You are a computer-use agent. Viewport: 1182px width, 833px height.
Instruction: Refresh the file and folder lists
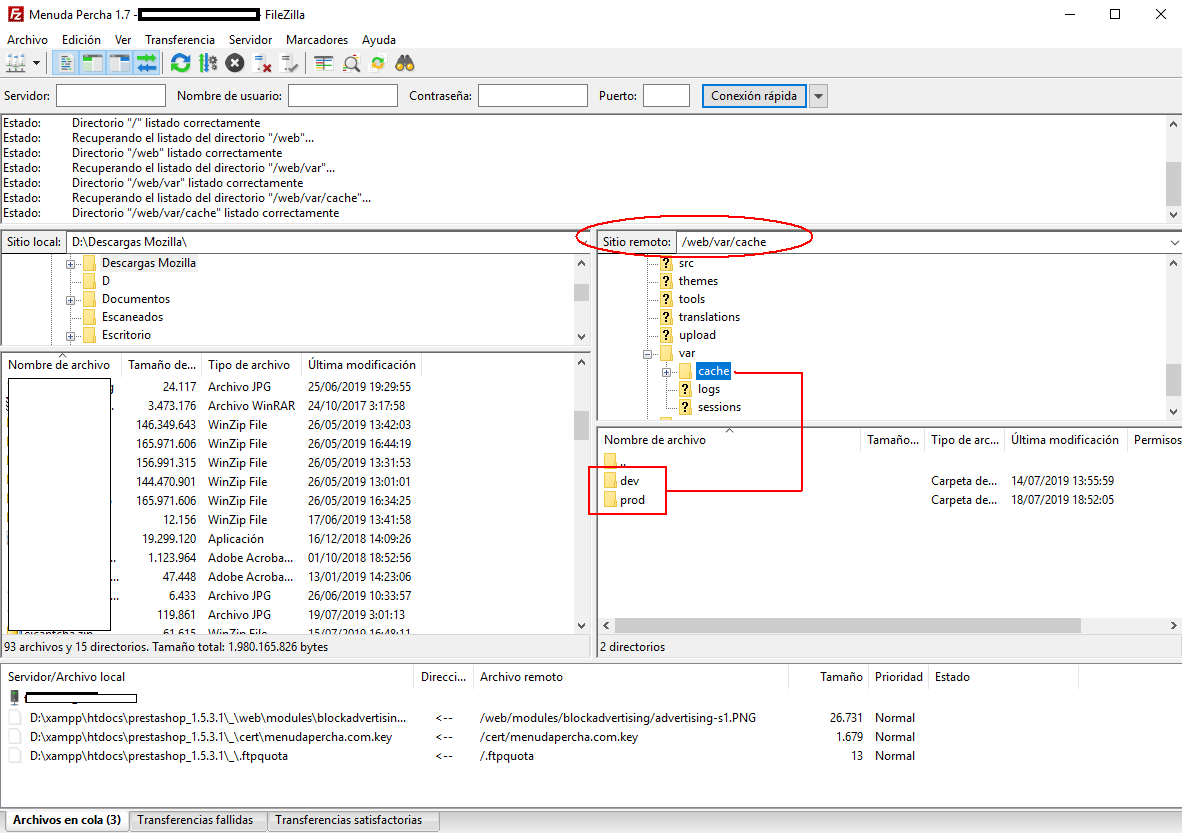tap(180, 63)
